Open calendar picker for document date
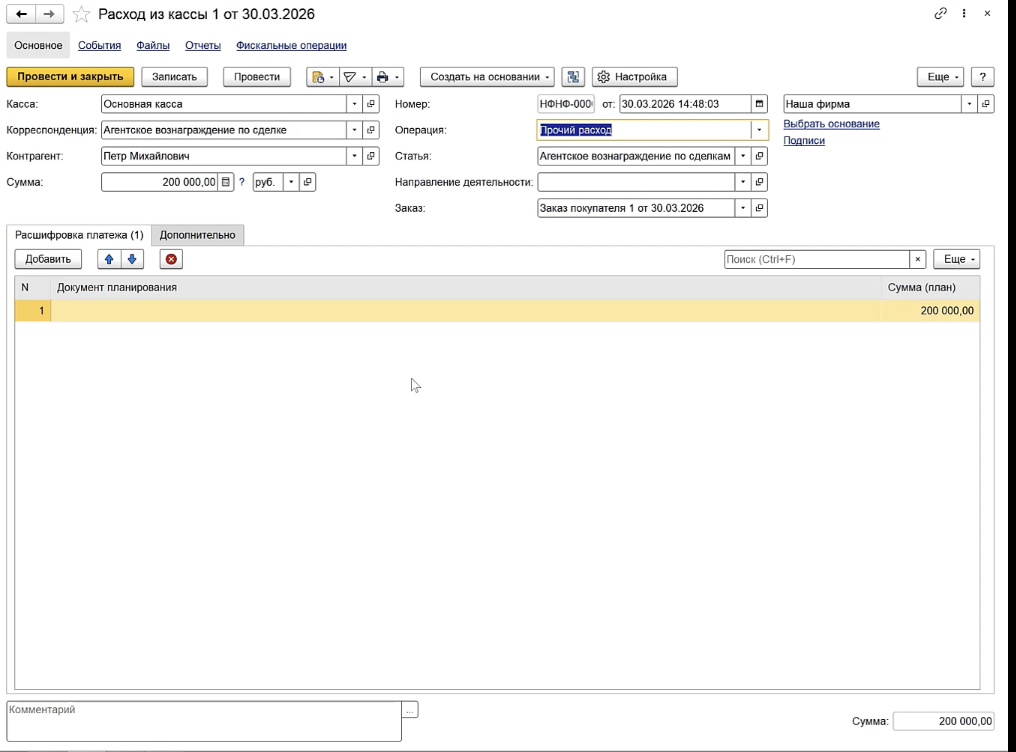1016x752 pixels. 759,104
